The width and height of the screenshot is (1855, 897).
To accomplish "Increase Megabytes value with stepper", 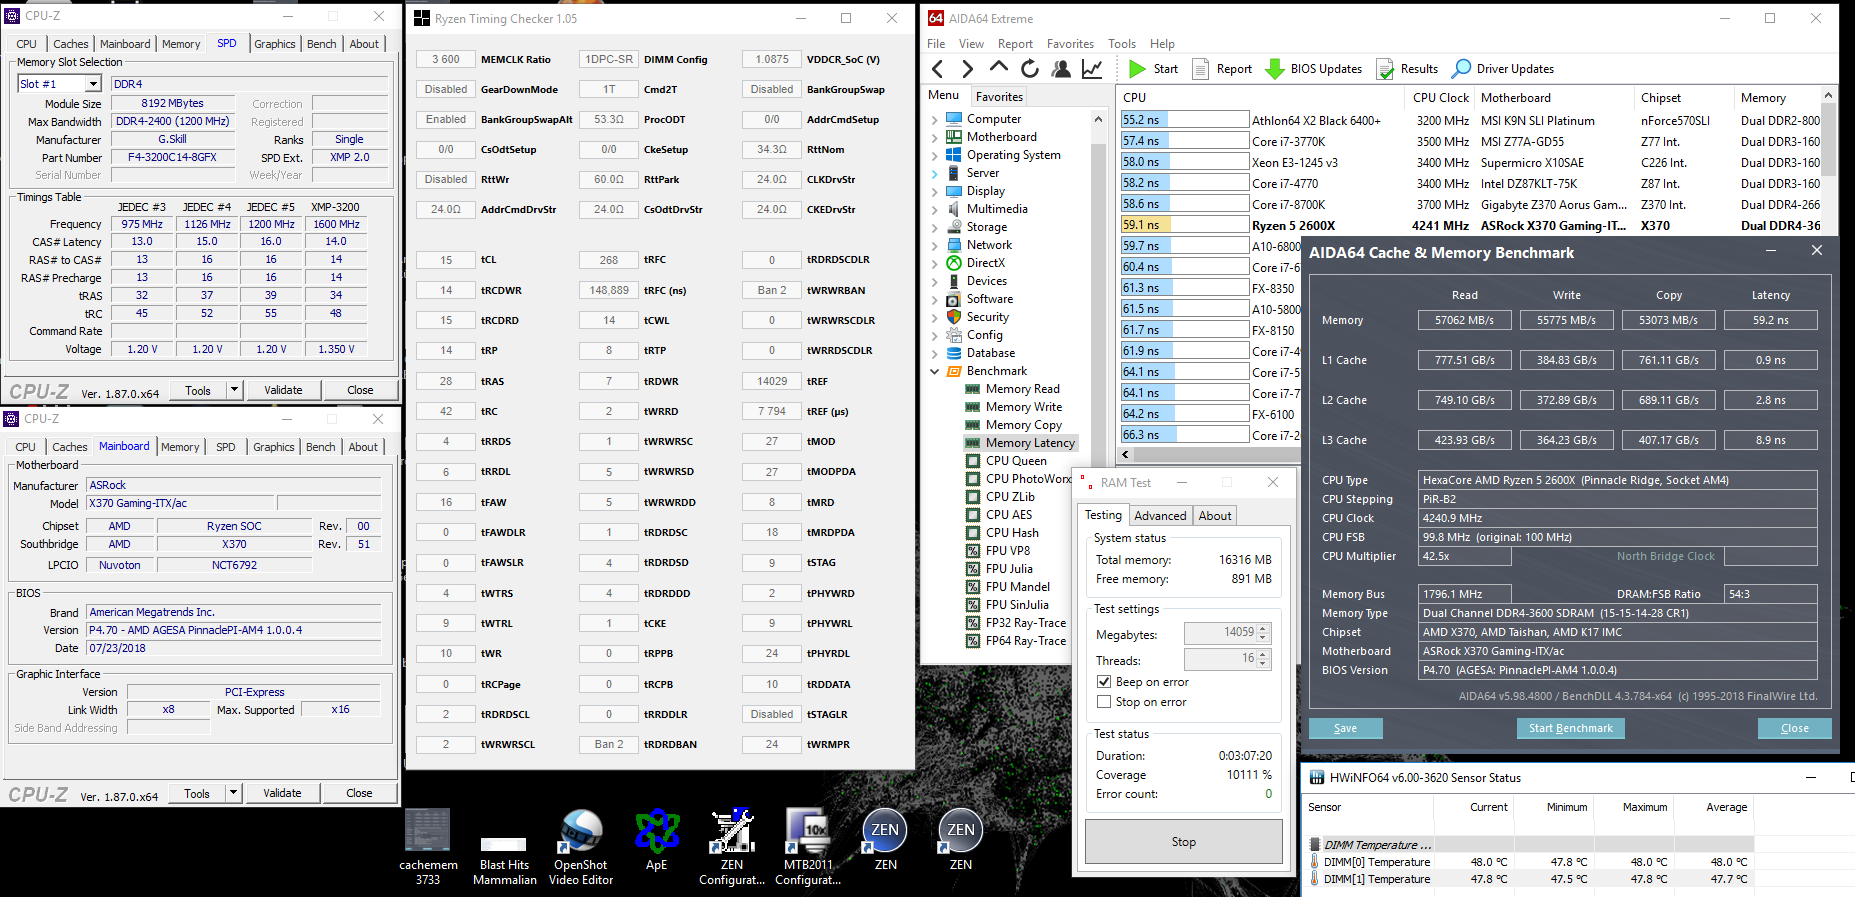I will point(1263,628).
